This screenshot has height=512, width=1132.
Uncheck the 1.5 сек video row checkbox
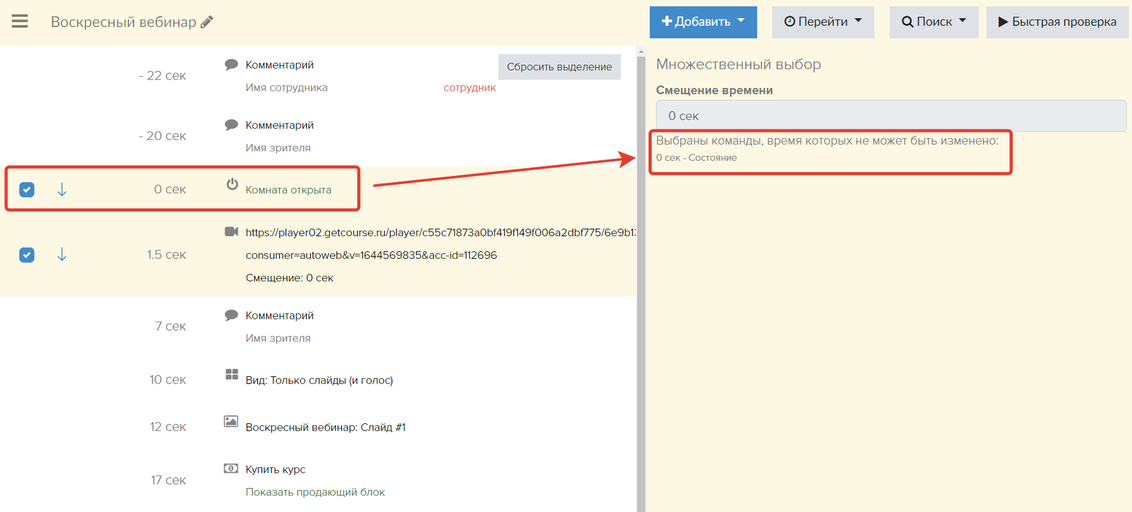[27, 255]
